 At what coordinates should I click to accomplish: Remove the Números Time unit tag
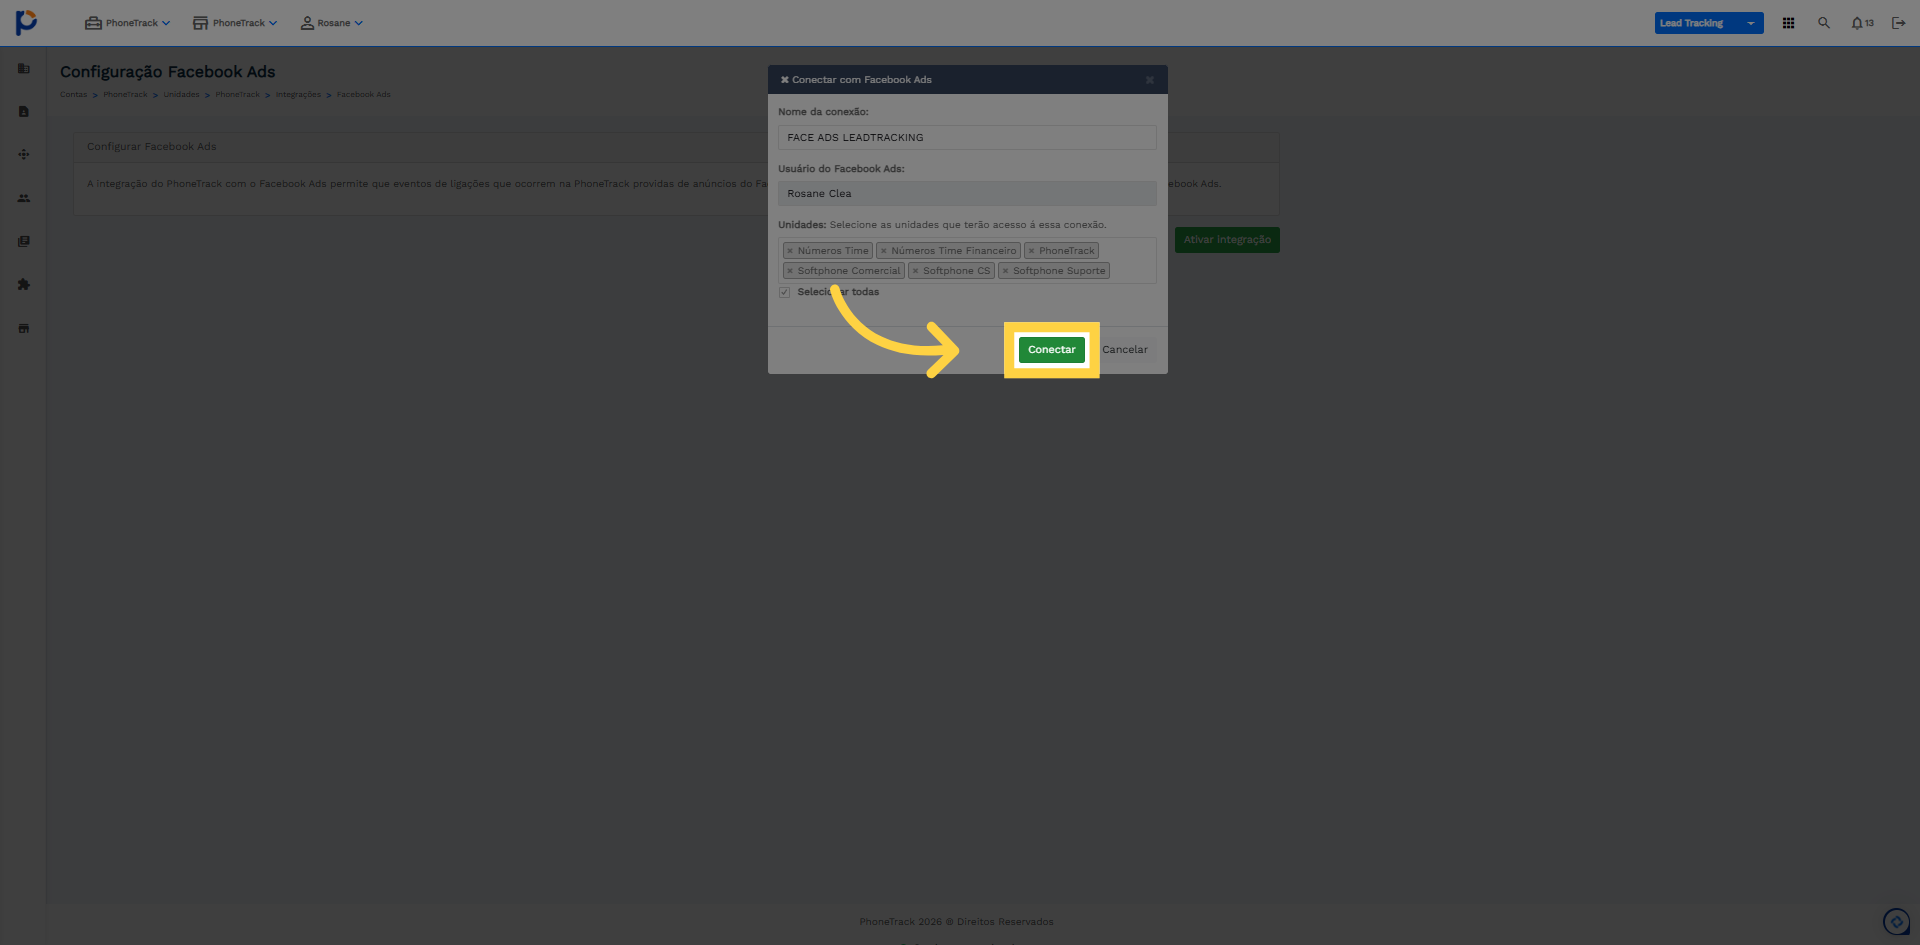[x=790, y=251]
